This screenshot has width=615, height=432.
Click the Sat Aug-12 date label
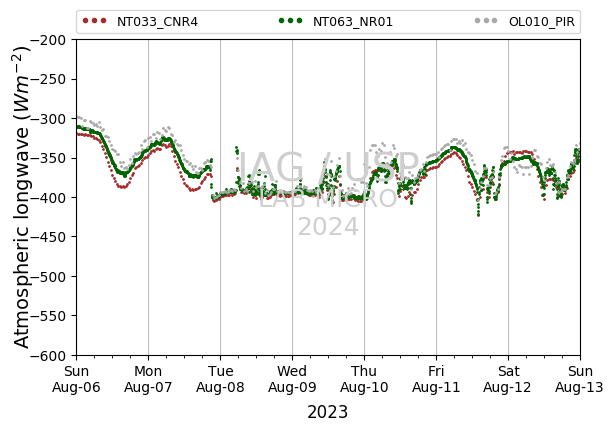click(x=508, y=379)
